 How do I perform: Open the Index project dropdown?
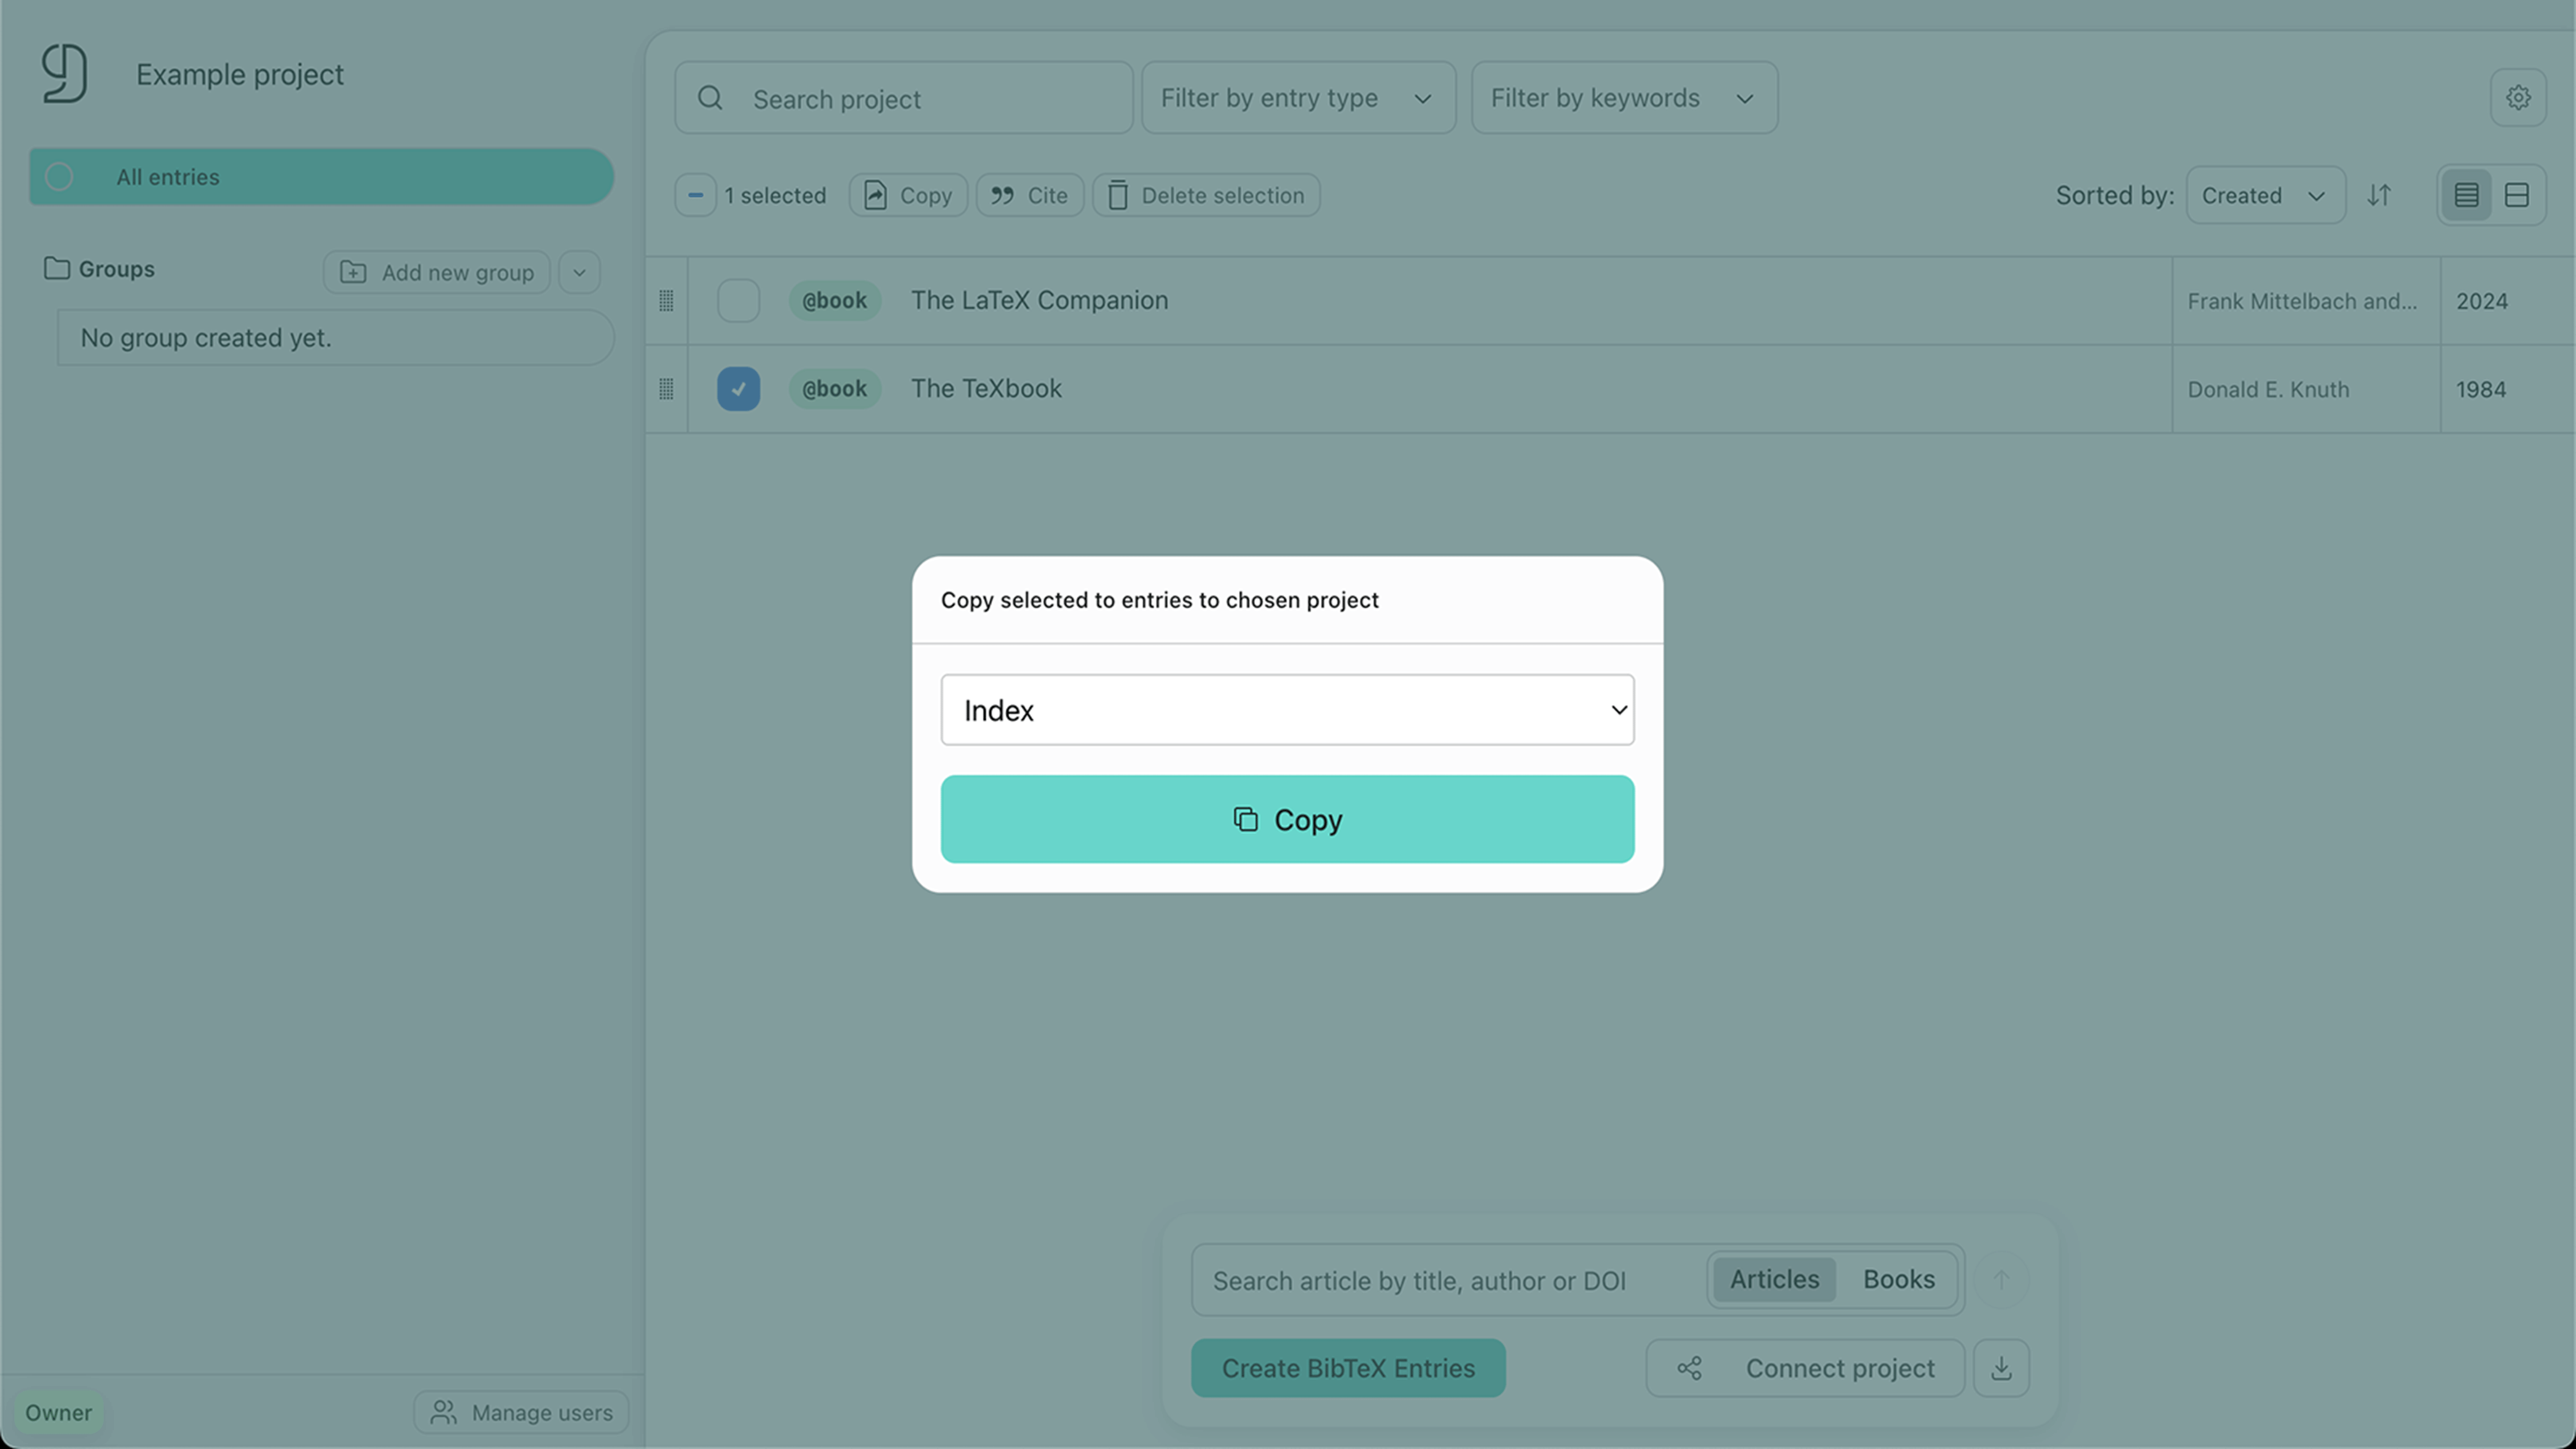pos(1287,710)
